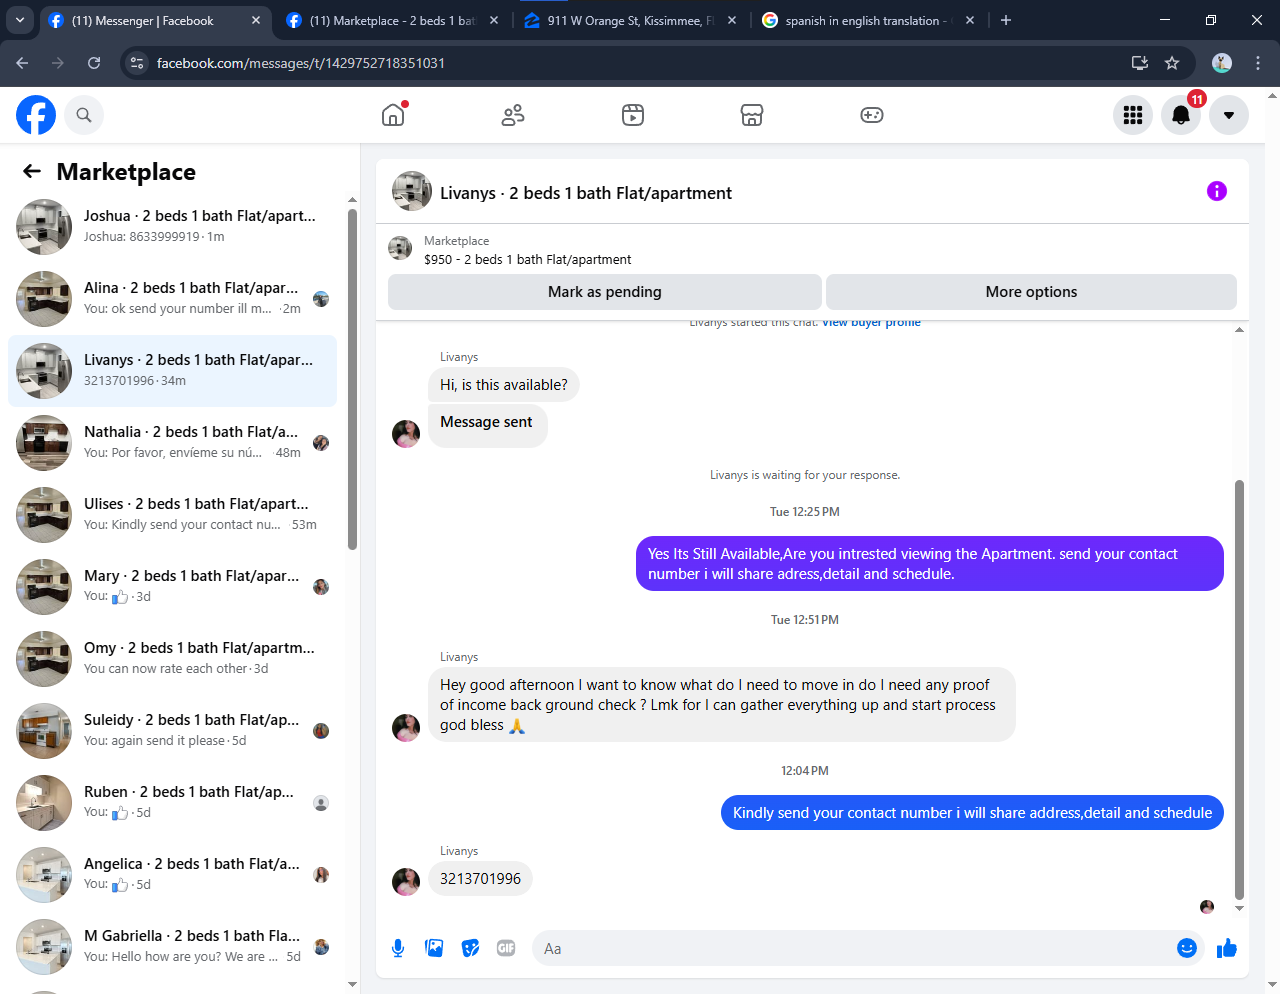Attach a photo with the image icon

[434, 948]
